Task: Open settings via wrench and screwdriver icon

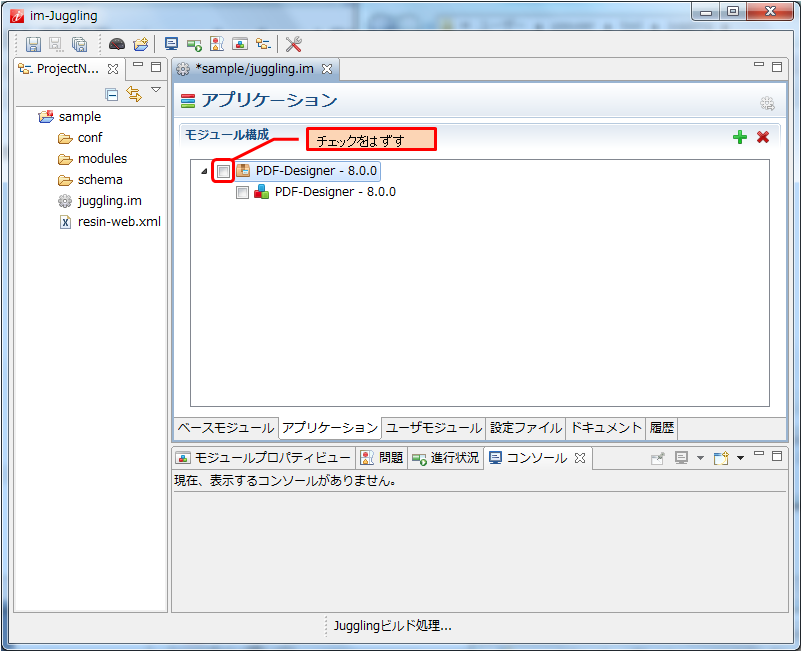Action: click(x=294, y=44)
